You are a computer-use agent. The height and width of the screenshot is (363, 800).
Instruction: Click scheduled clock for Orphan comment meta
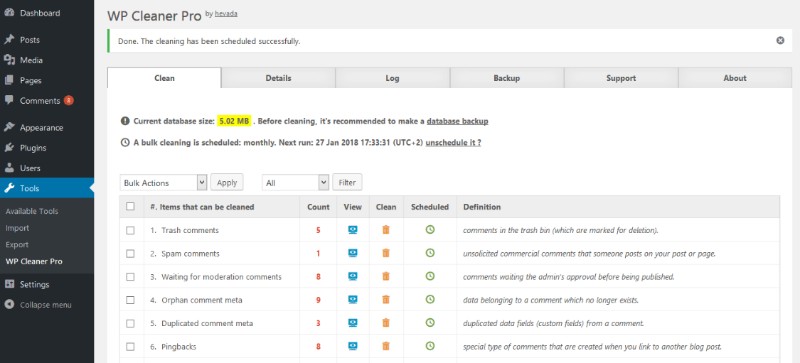pos(430,300)
